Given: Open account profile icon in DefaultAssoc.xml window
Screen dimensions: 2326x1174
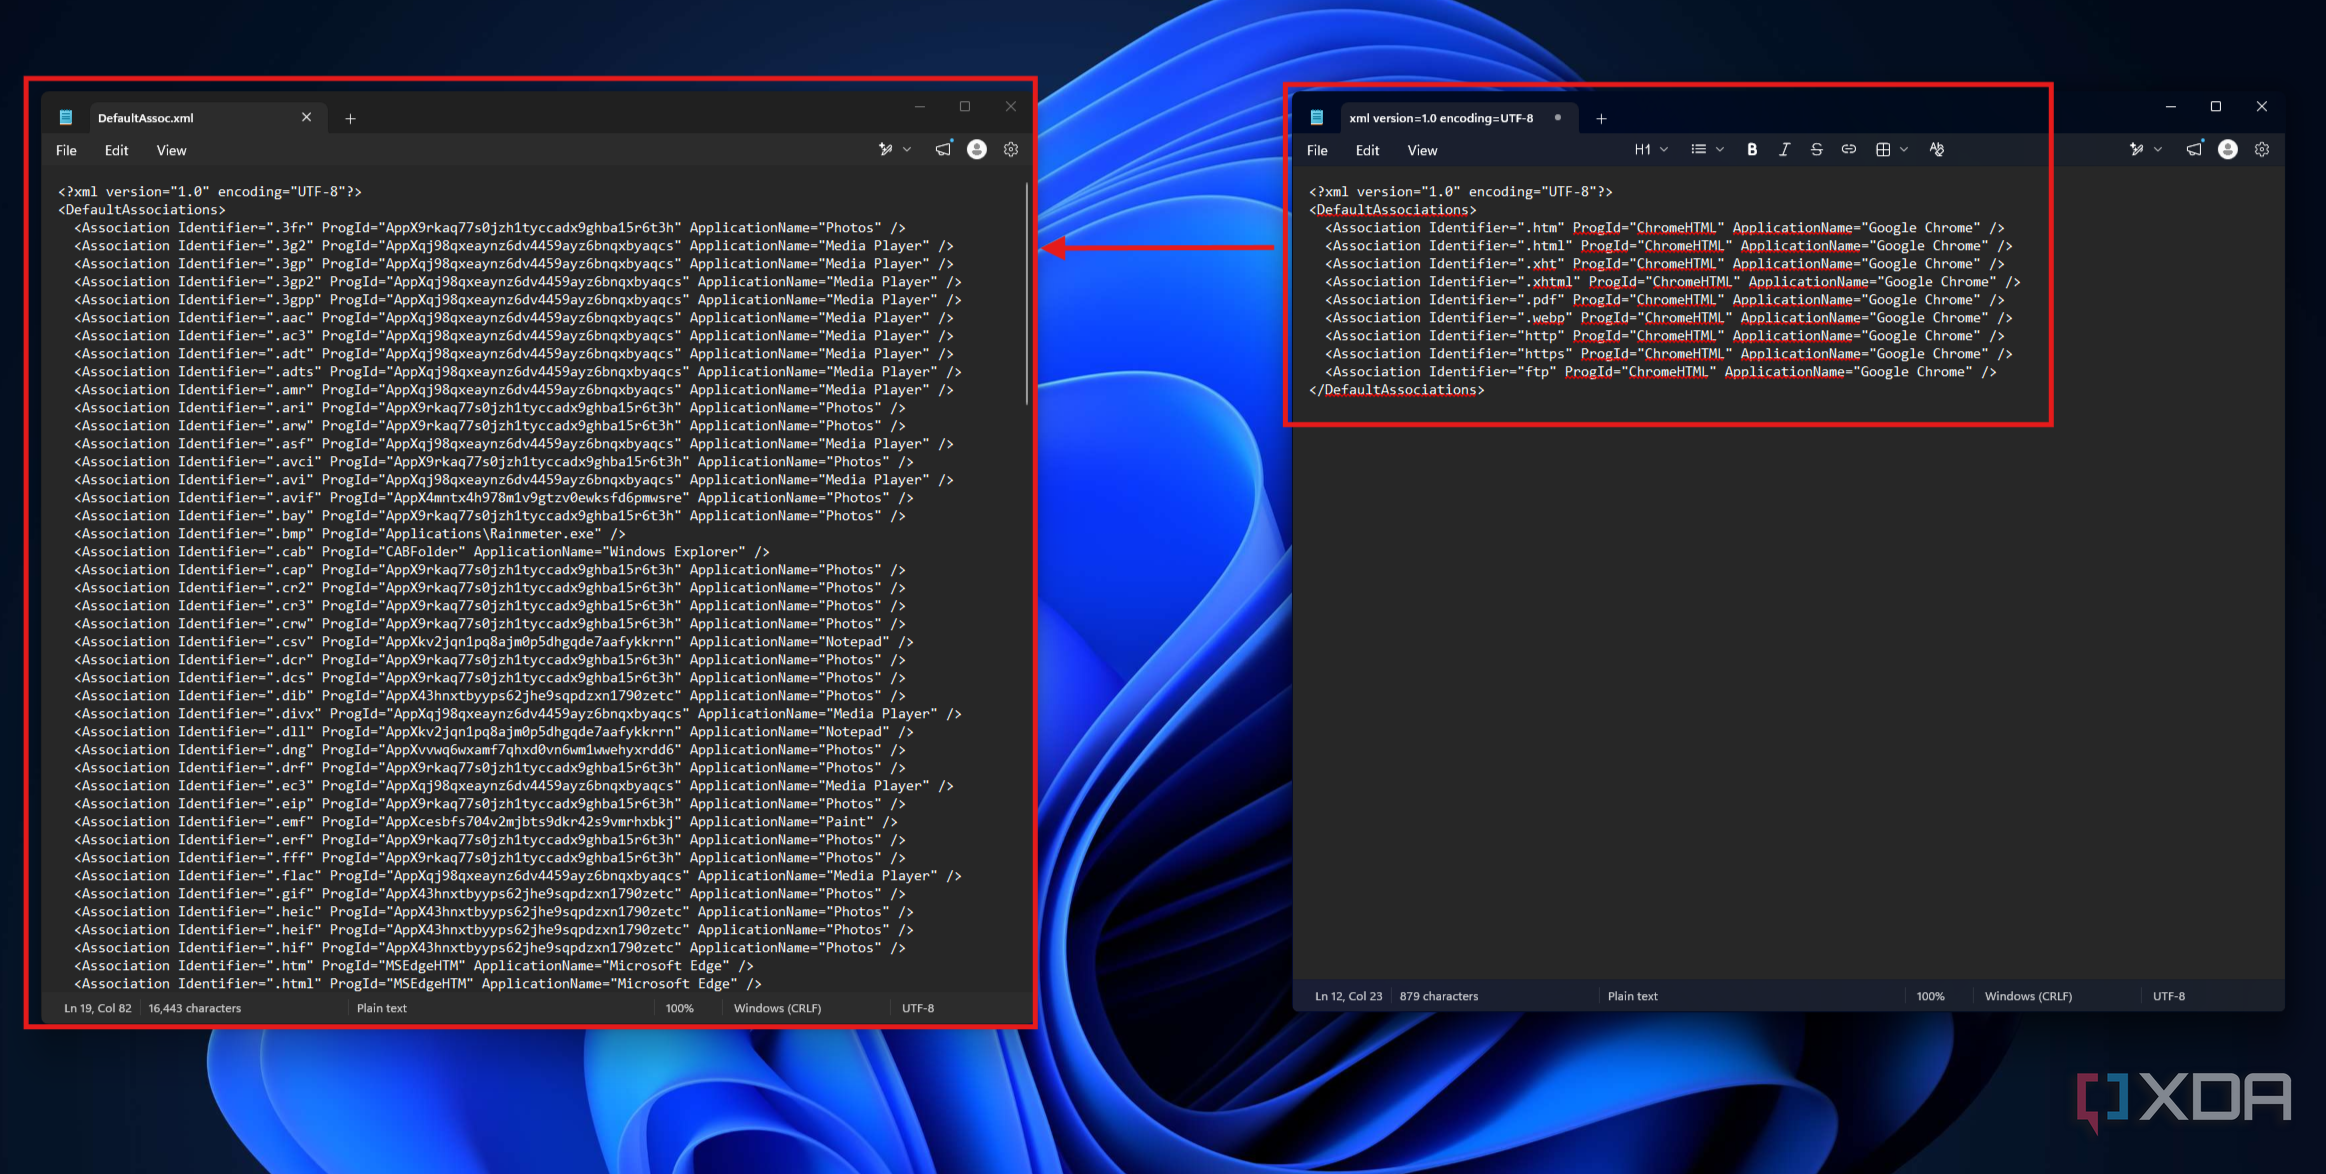Looking at the screenshot, I should point(977,149).
